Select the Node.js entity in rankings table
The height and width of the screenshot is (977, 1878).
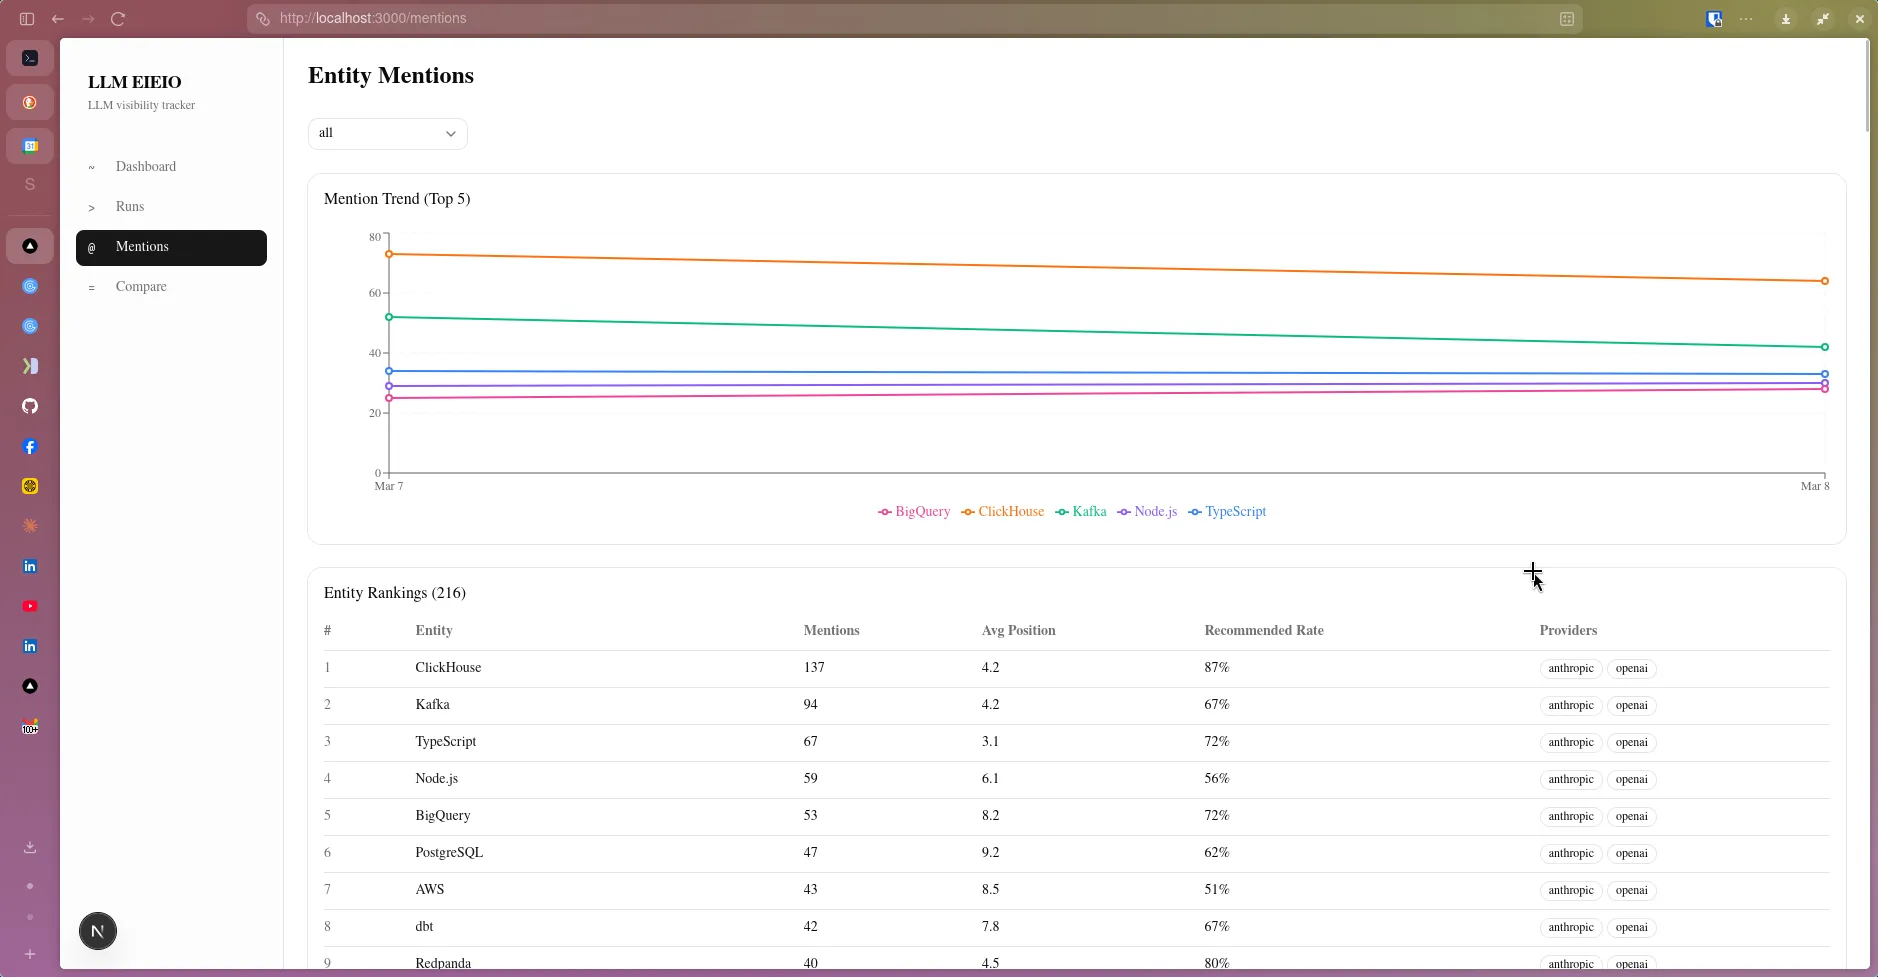coord(436,779)
